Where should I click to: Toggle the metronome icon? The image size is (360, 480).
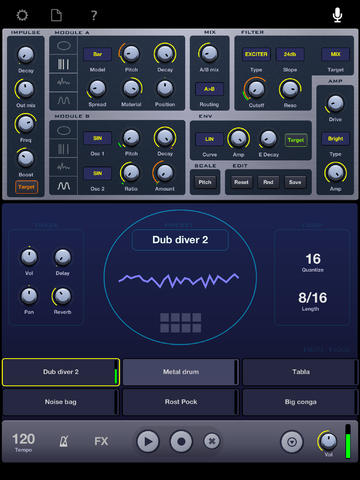tap(64, 441)
